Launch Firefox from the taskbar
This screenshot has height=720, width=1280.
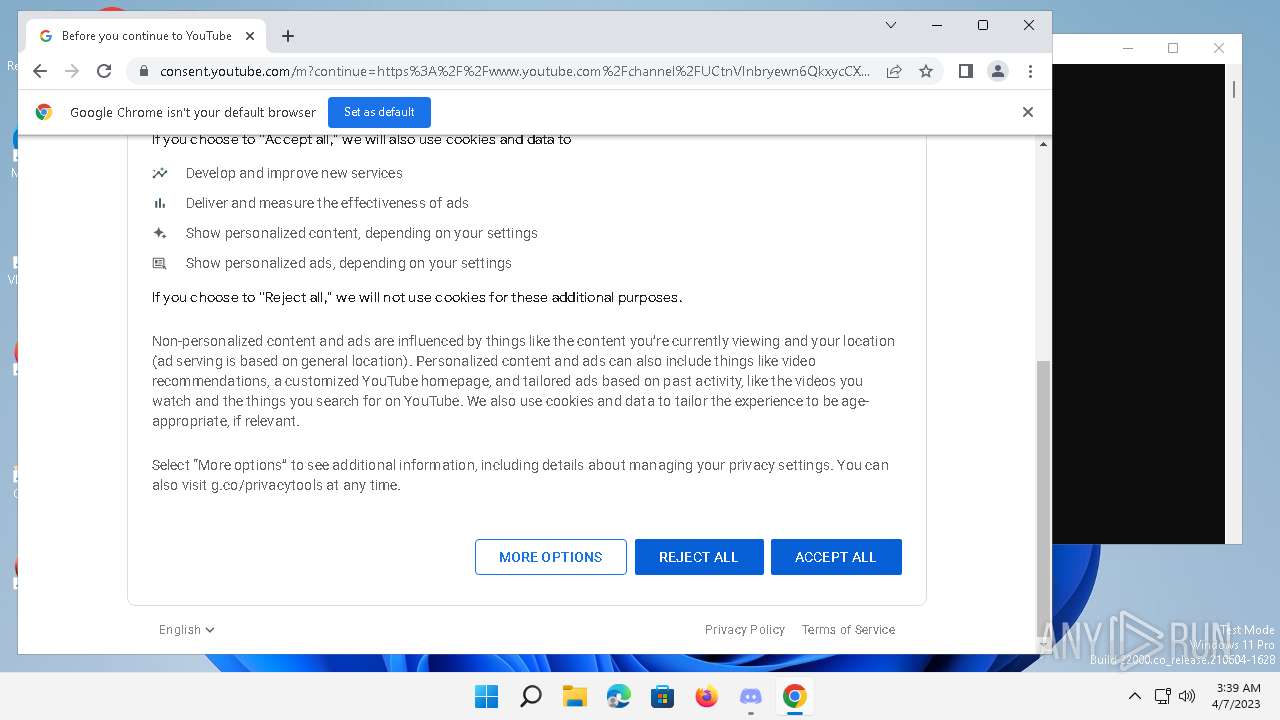707,697
